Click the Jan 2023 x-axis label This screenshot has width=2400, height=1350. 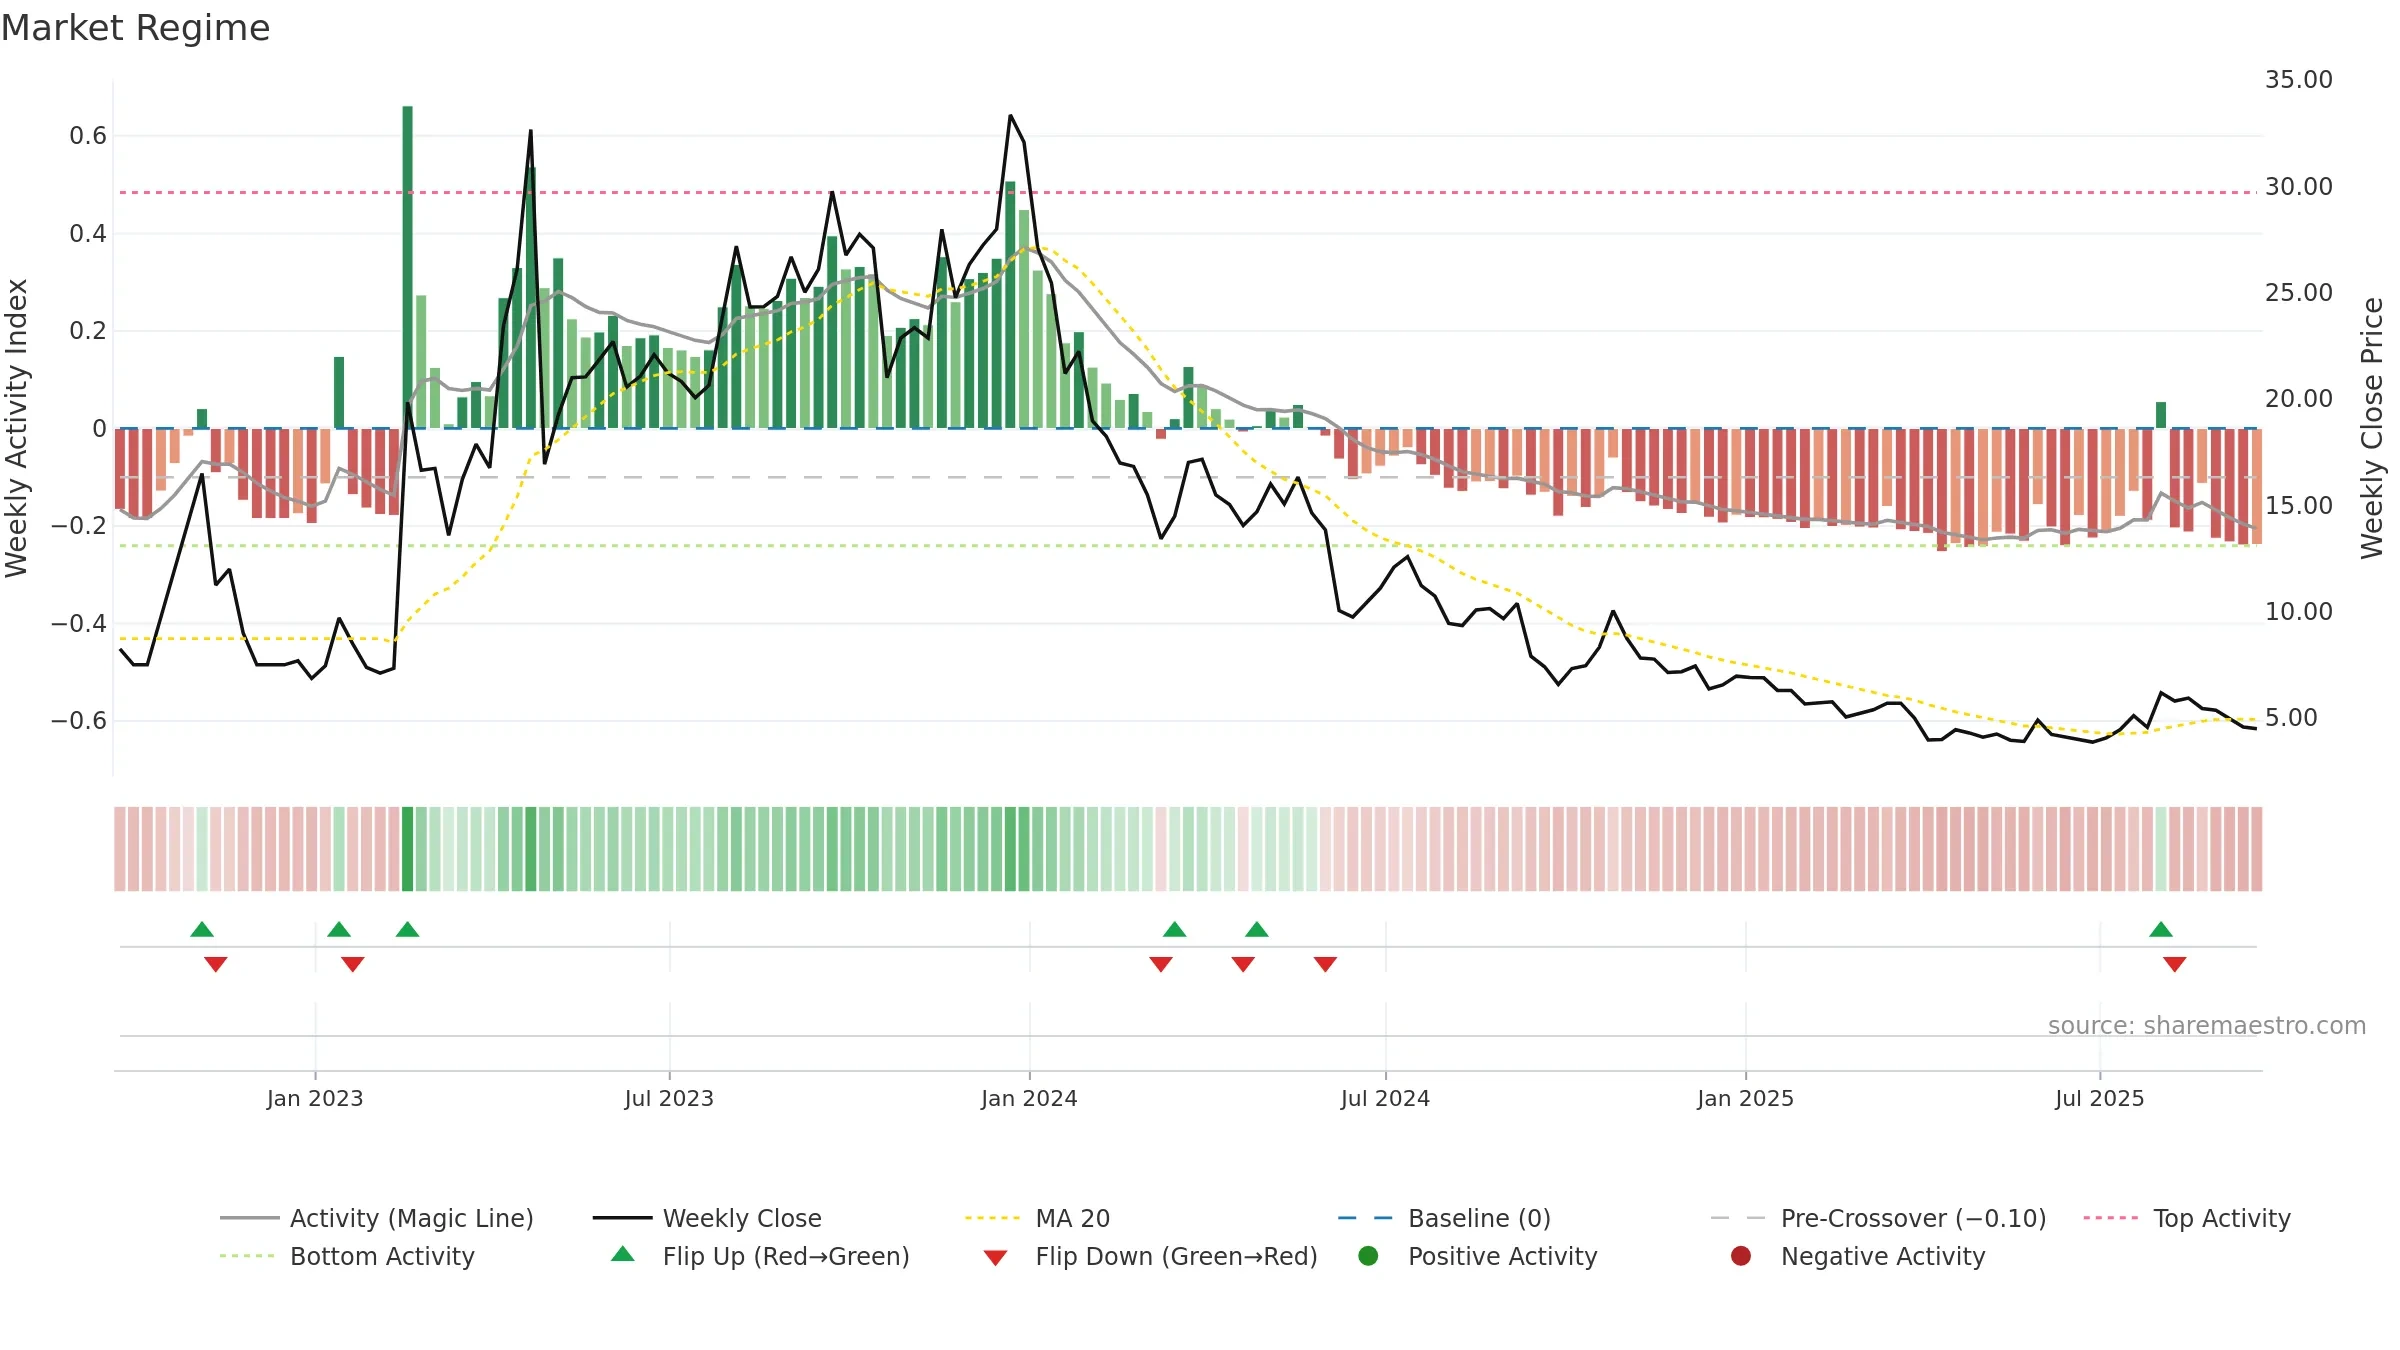point(315,1098)
